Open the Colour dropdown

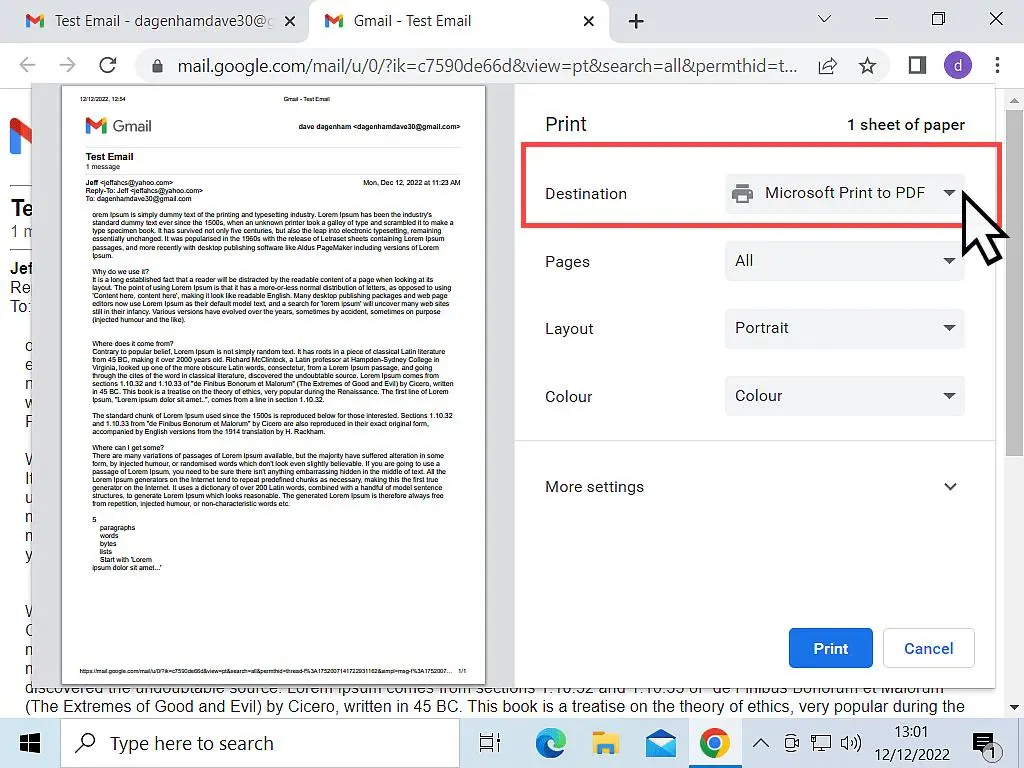[844, 396]
